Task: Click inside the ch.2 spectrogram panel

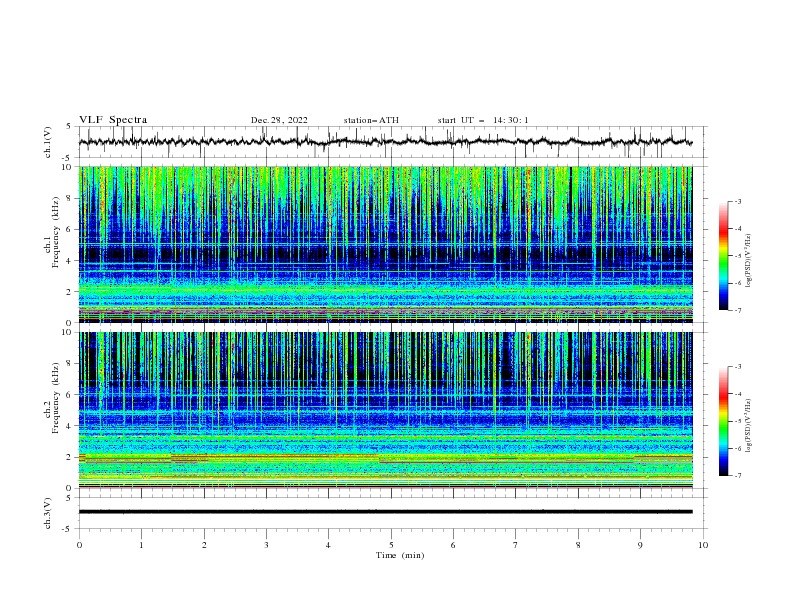Action: [386, 410]
